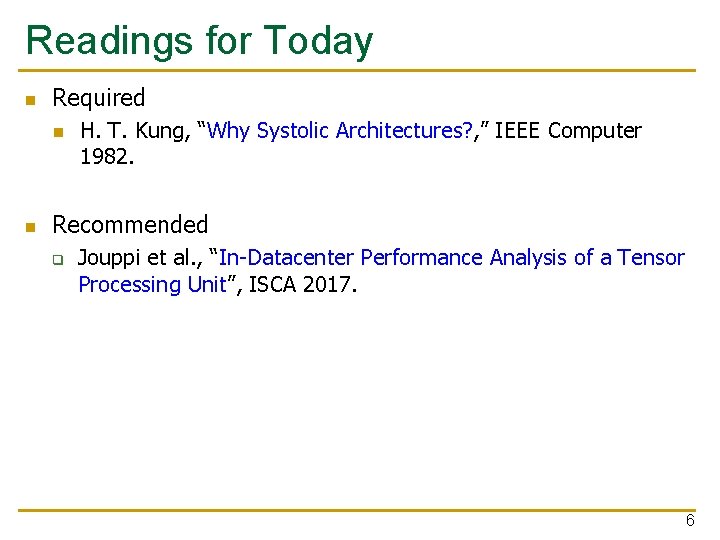Click the small gold bullet before H. T. Kung
The height and width of the screenshot is (540, 720).
58,133
